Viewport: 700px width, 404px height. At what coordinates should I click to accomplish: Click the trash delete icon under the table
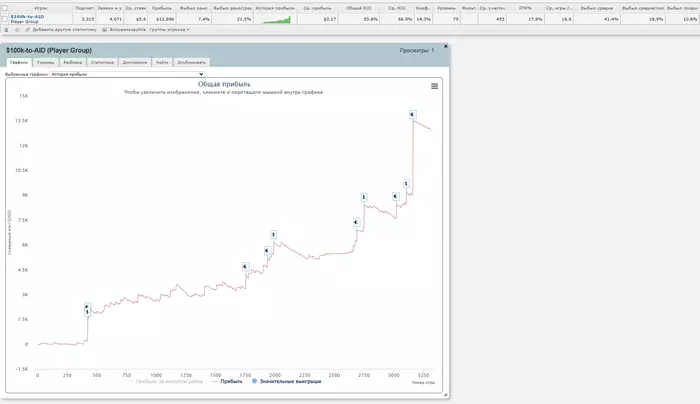6,30
